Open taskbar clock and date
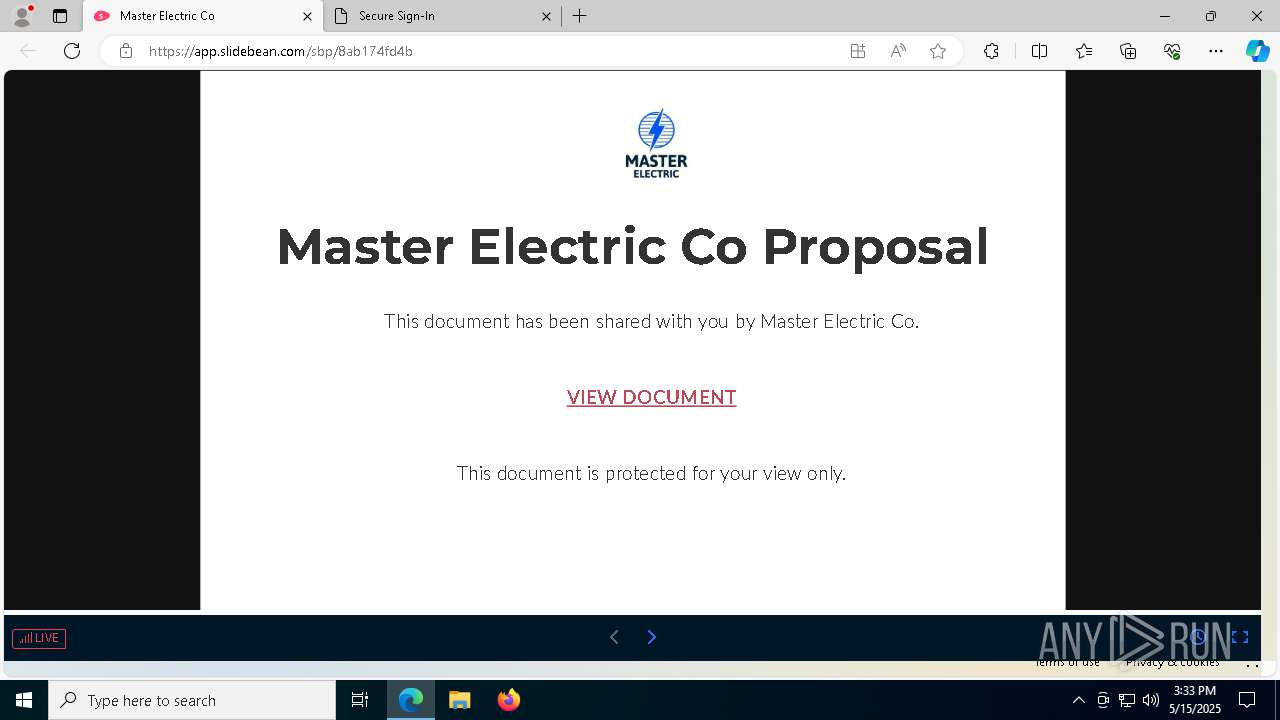 pos(1195,700)
